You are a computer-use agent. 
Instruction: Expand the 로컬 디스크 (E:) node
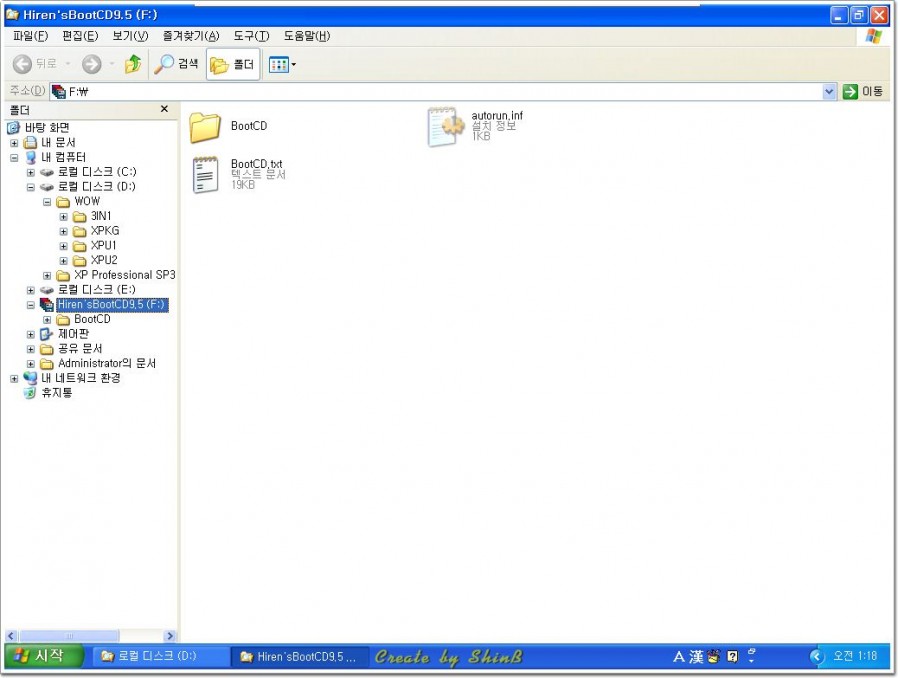click(30, 290)
